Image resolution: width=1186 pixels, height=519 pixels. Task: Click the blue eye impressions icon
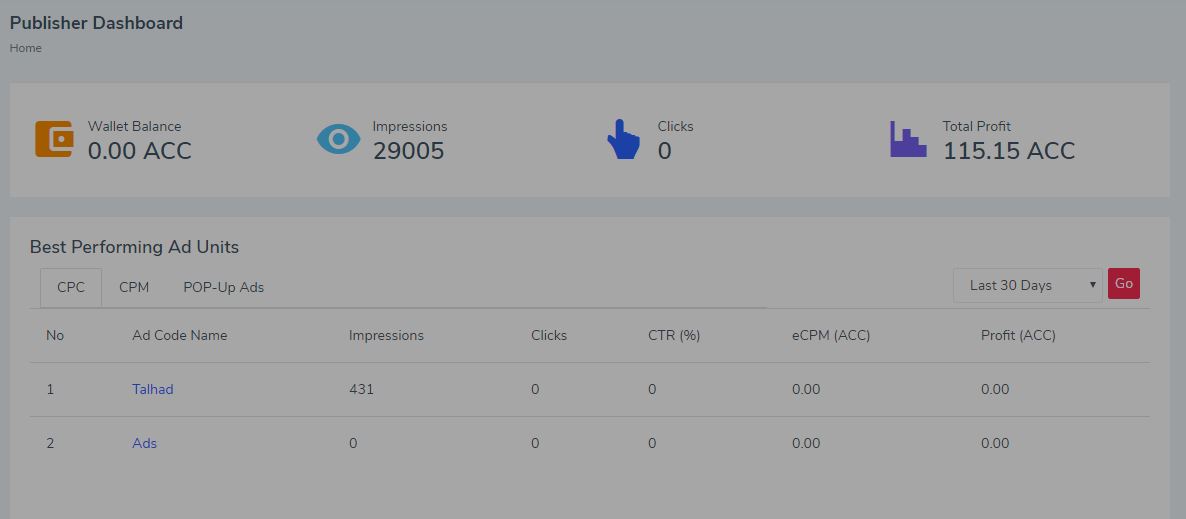tap(338, 139)
